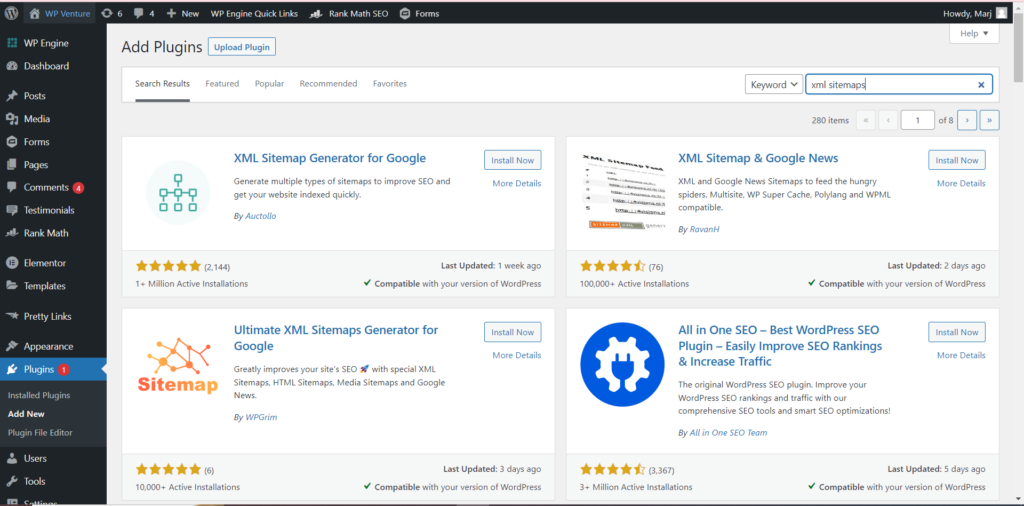
Task: Click the Rank Math sidebar icon
Action: click(12, 233)
